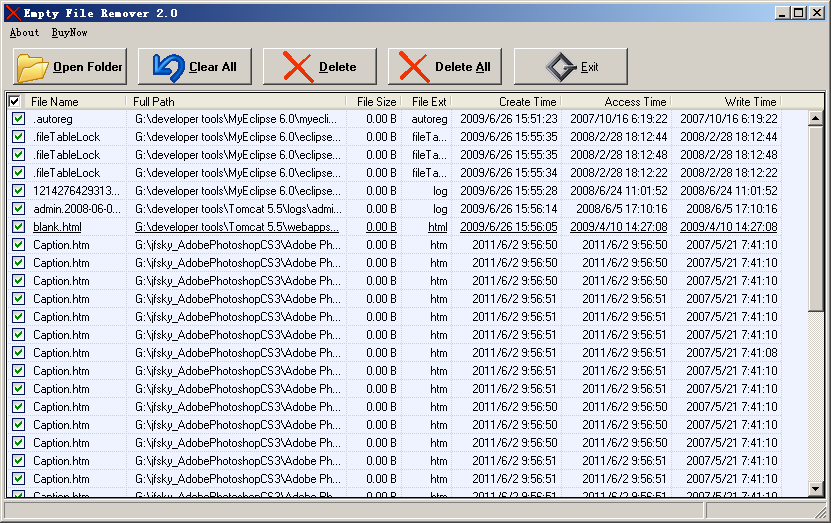831x523 pixels.
Task: Click the Open Folder button label
Action: [x=87, y=67]
